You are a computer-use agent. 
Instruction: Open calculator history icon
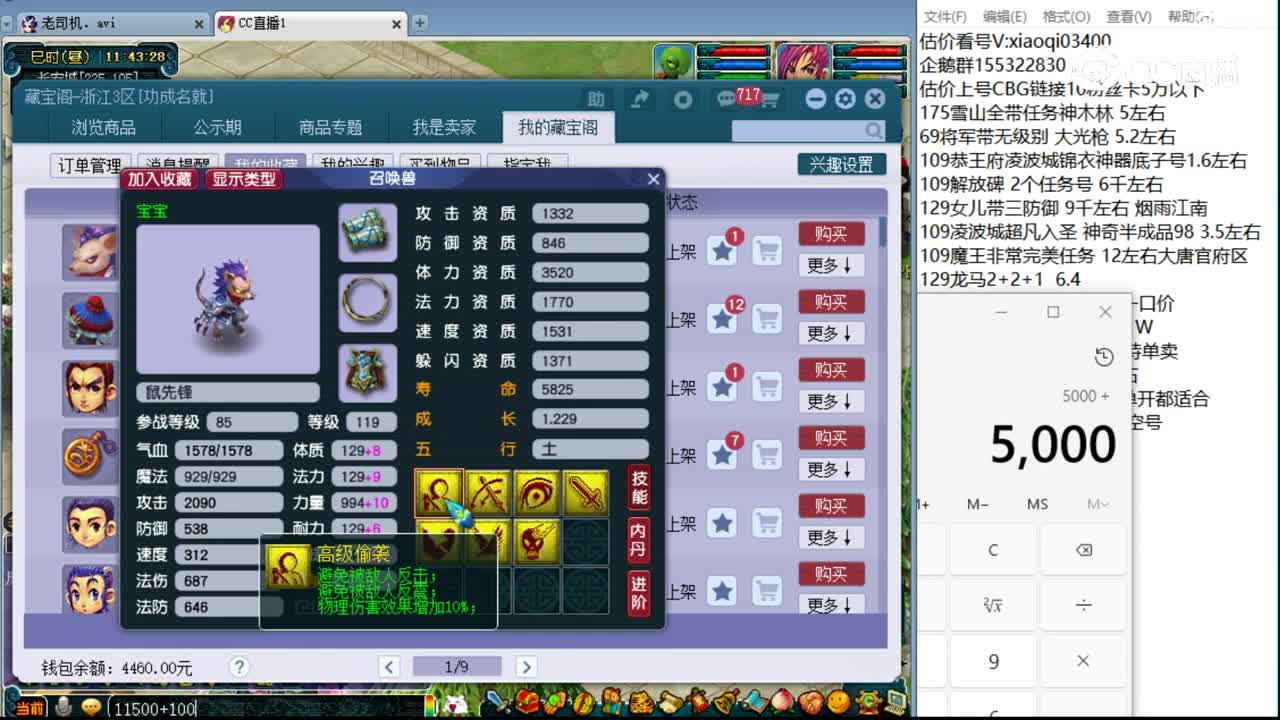(x=1104, y=358)
